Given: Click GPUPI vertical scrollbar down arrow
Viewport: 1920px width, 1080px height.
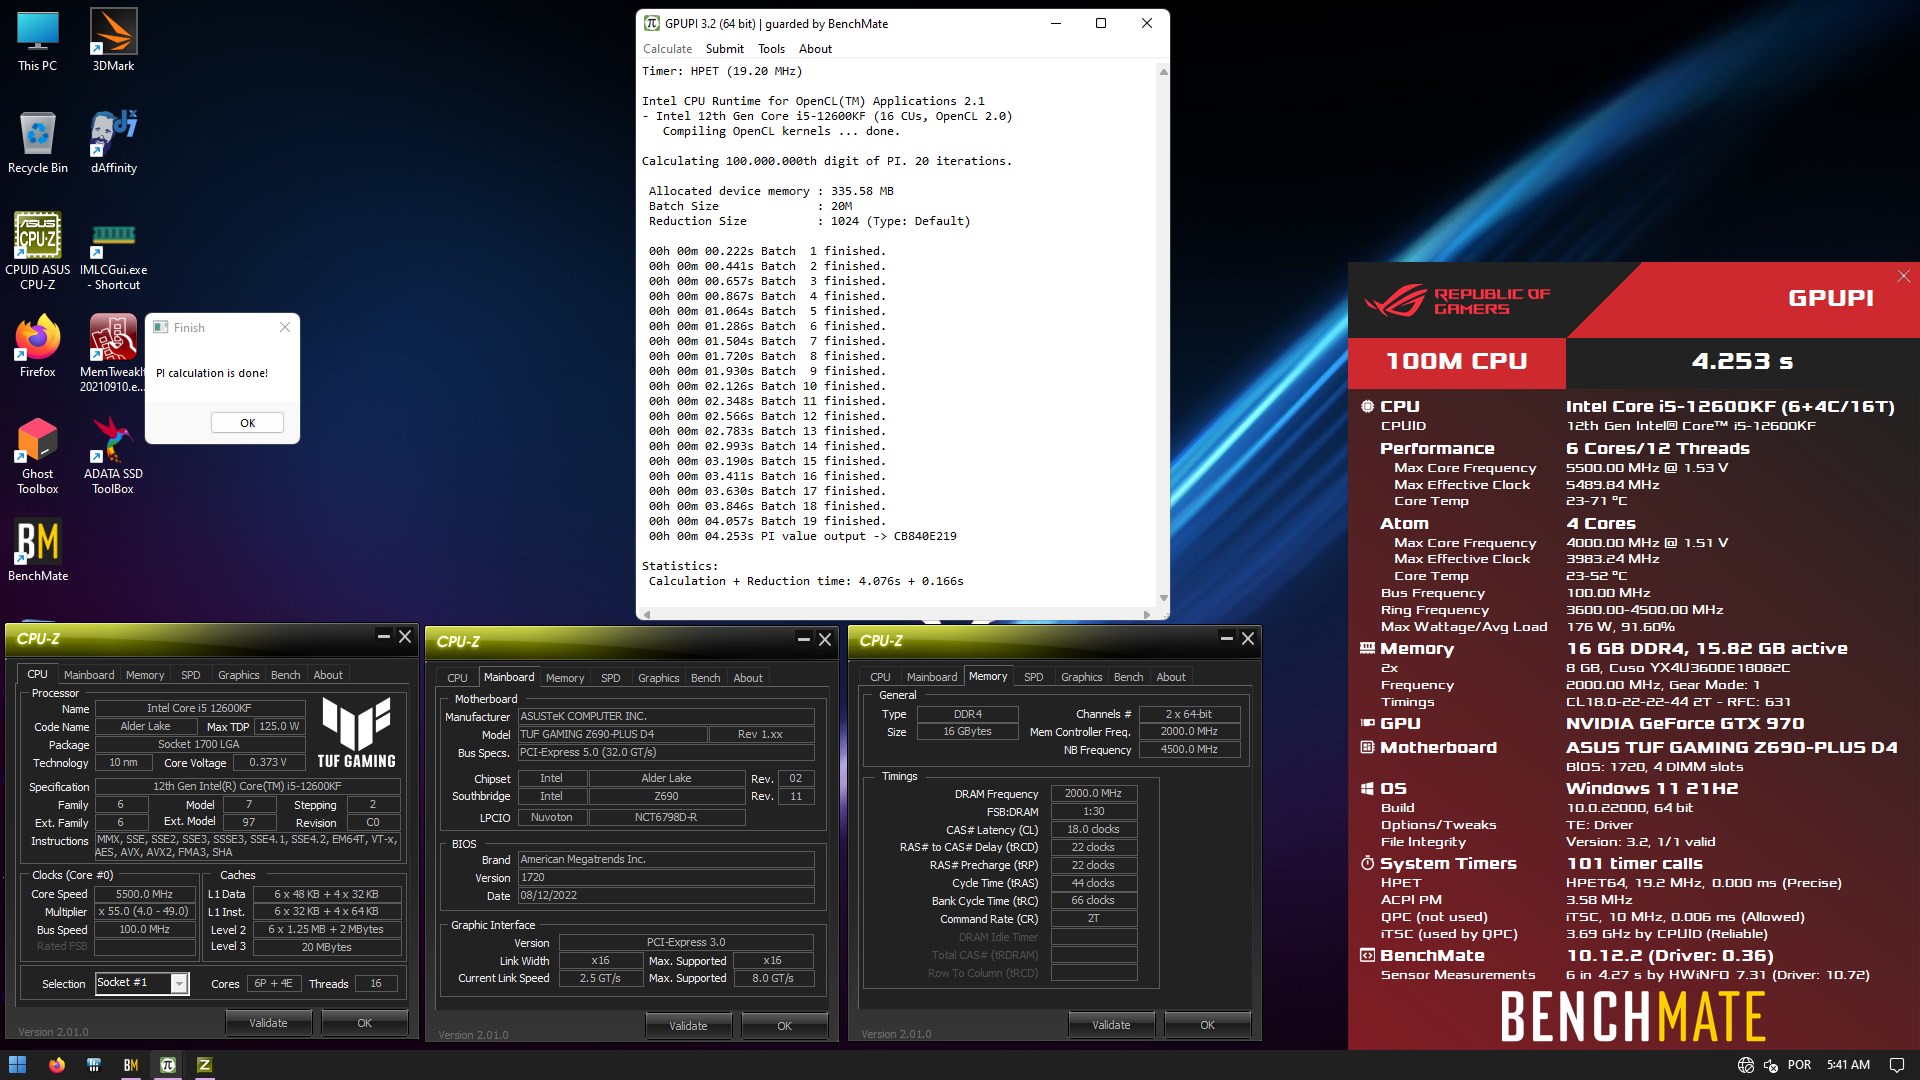Looking at the screenshot, I should tap(1163, 598).
